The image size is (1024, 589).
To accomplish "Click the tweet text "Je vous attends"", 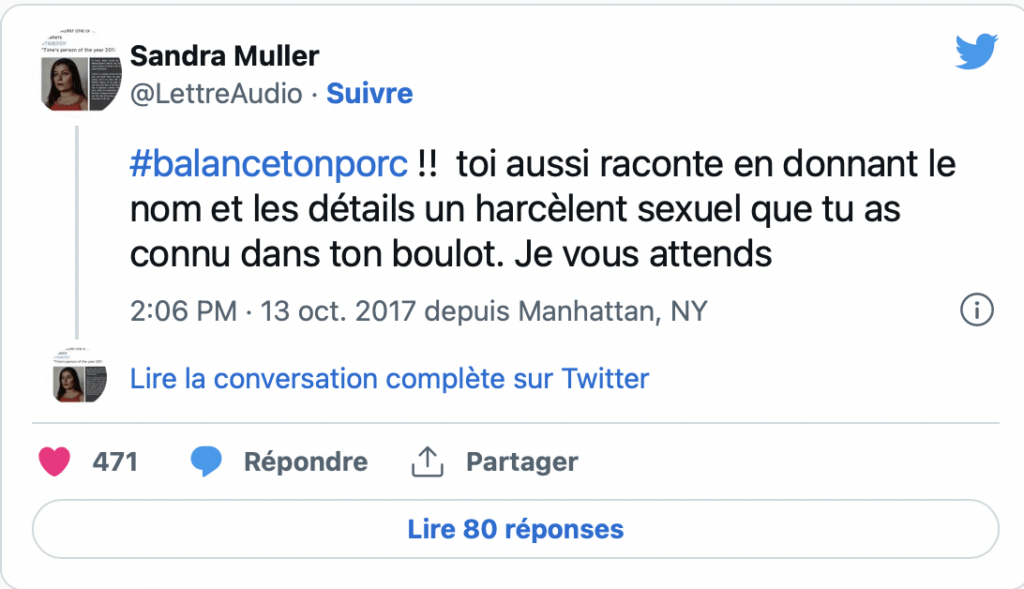I will (x=643, y=254).
